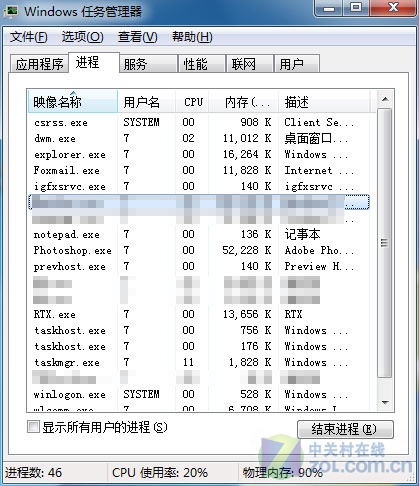Switch to the 用户 tab
Viewport: 419px width, 486px height.
pyautogui.click(x=297, y=64)
